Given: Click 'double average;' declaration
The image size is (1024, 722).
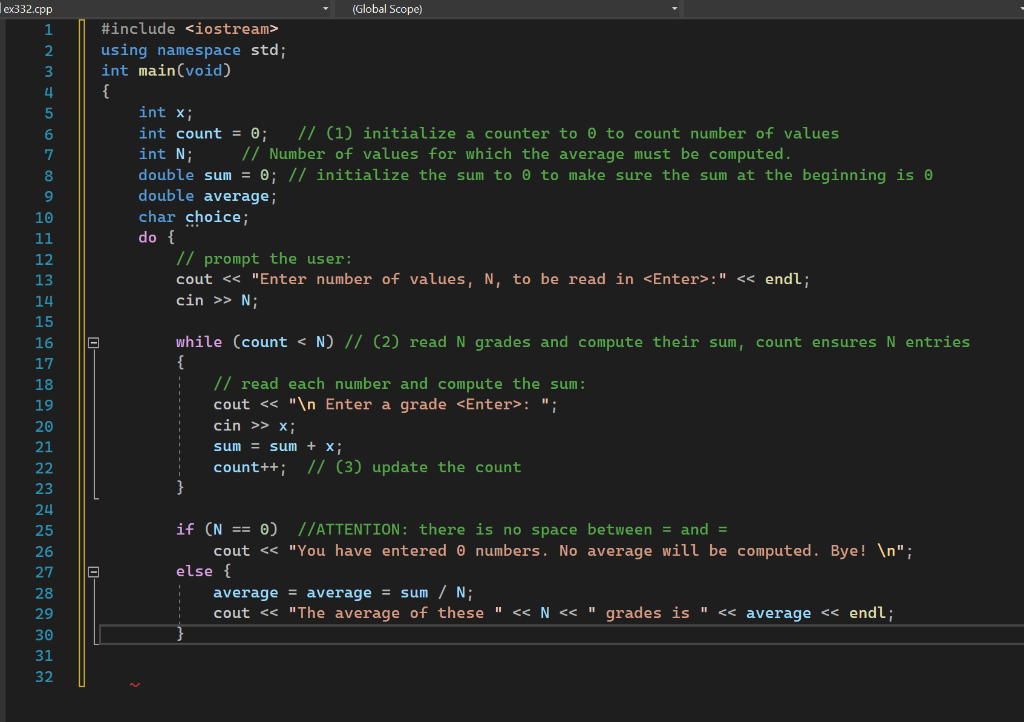Looking at the screenshot, I should point(208,196).
